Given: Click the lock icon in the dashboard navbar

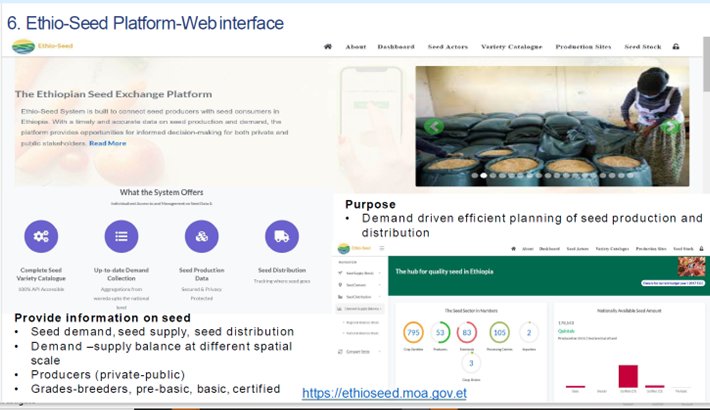Looking at the screenshot, I should click(x=701, y=249).
